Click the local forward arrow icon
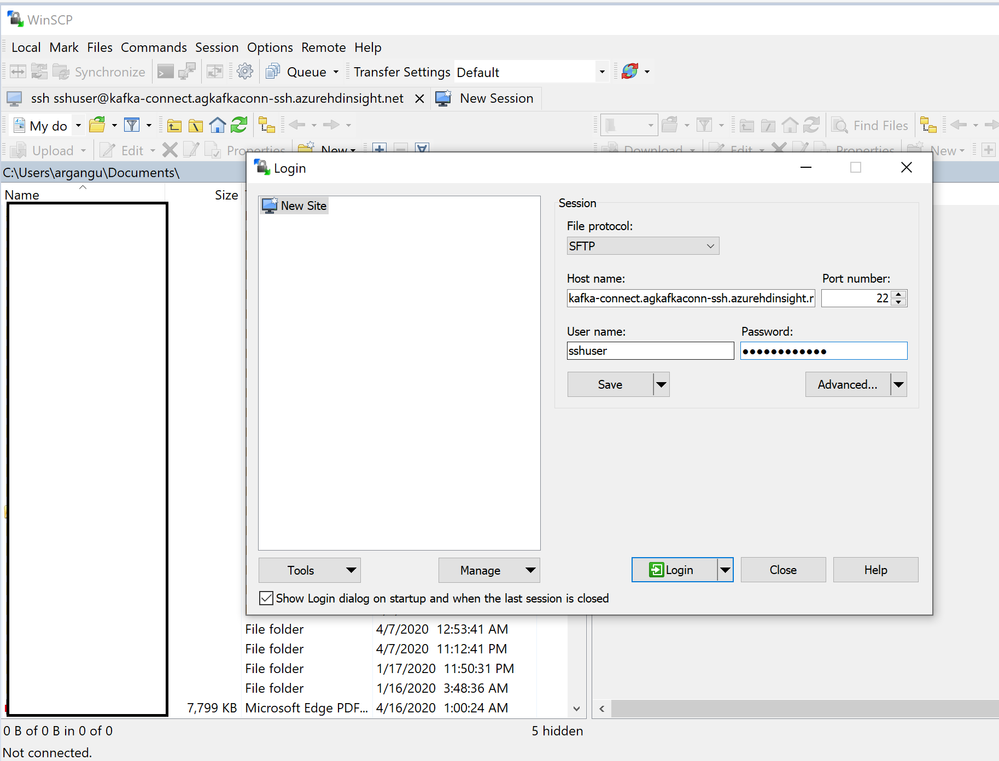Image resolution: width=999 pixels, height=761 pixels. click(331, 125)
